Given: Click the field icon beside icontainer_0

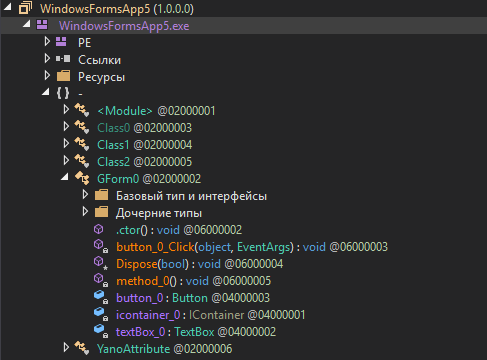Looking at the screenshot, I should coord(101,314).
